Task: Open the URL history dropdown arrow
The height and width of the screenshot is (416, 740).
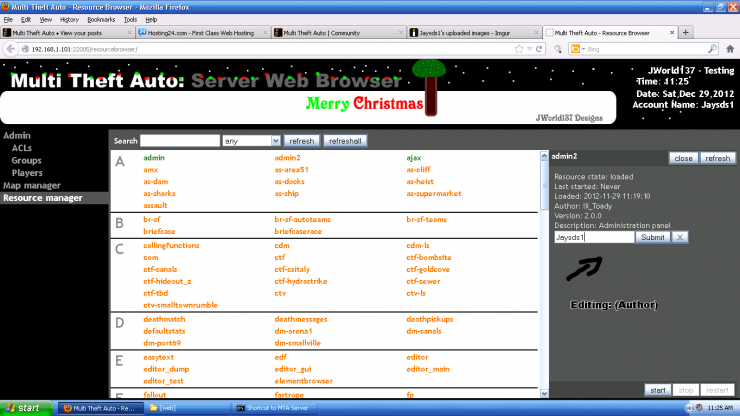Action: tap(530, 49)
